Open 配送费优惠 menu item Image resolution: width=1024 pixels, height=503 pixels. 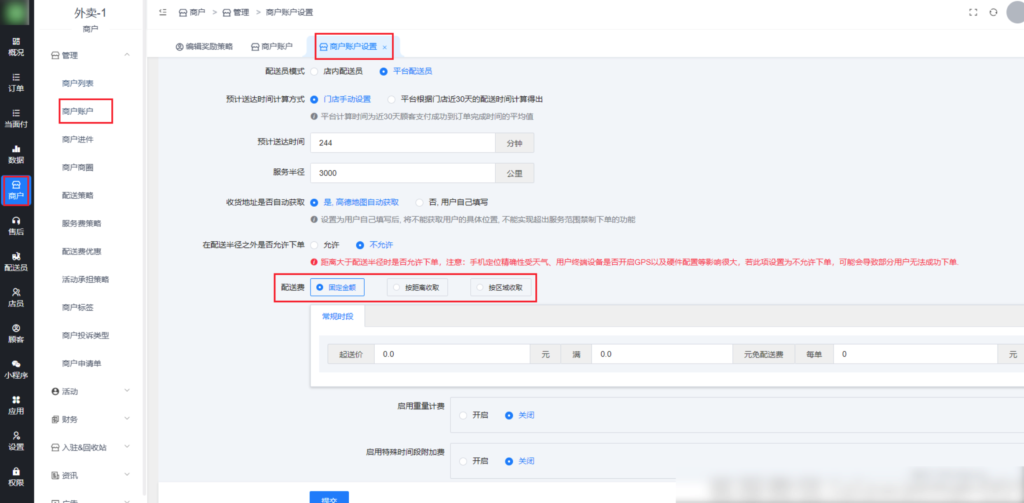point(82,251)
